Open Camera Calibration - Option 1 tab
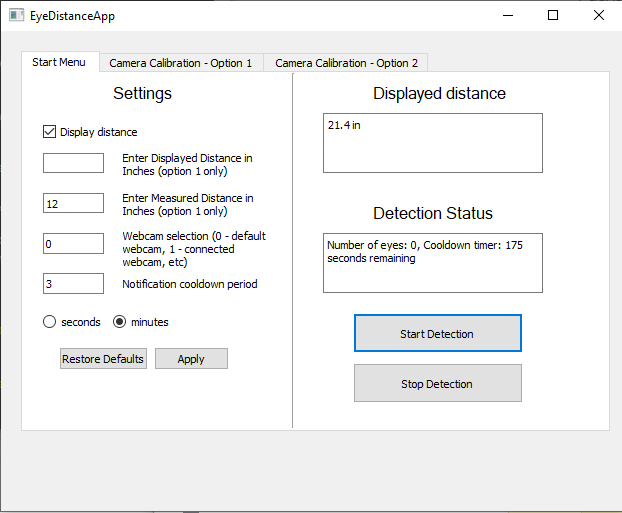Viewport: 622px width, 513px height. (x=181, y=63)
